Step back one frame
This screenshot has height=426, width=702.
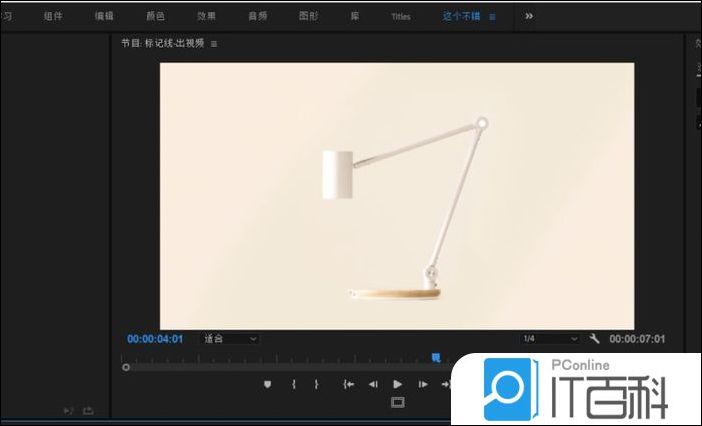(x=373, y=384)
